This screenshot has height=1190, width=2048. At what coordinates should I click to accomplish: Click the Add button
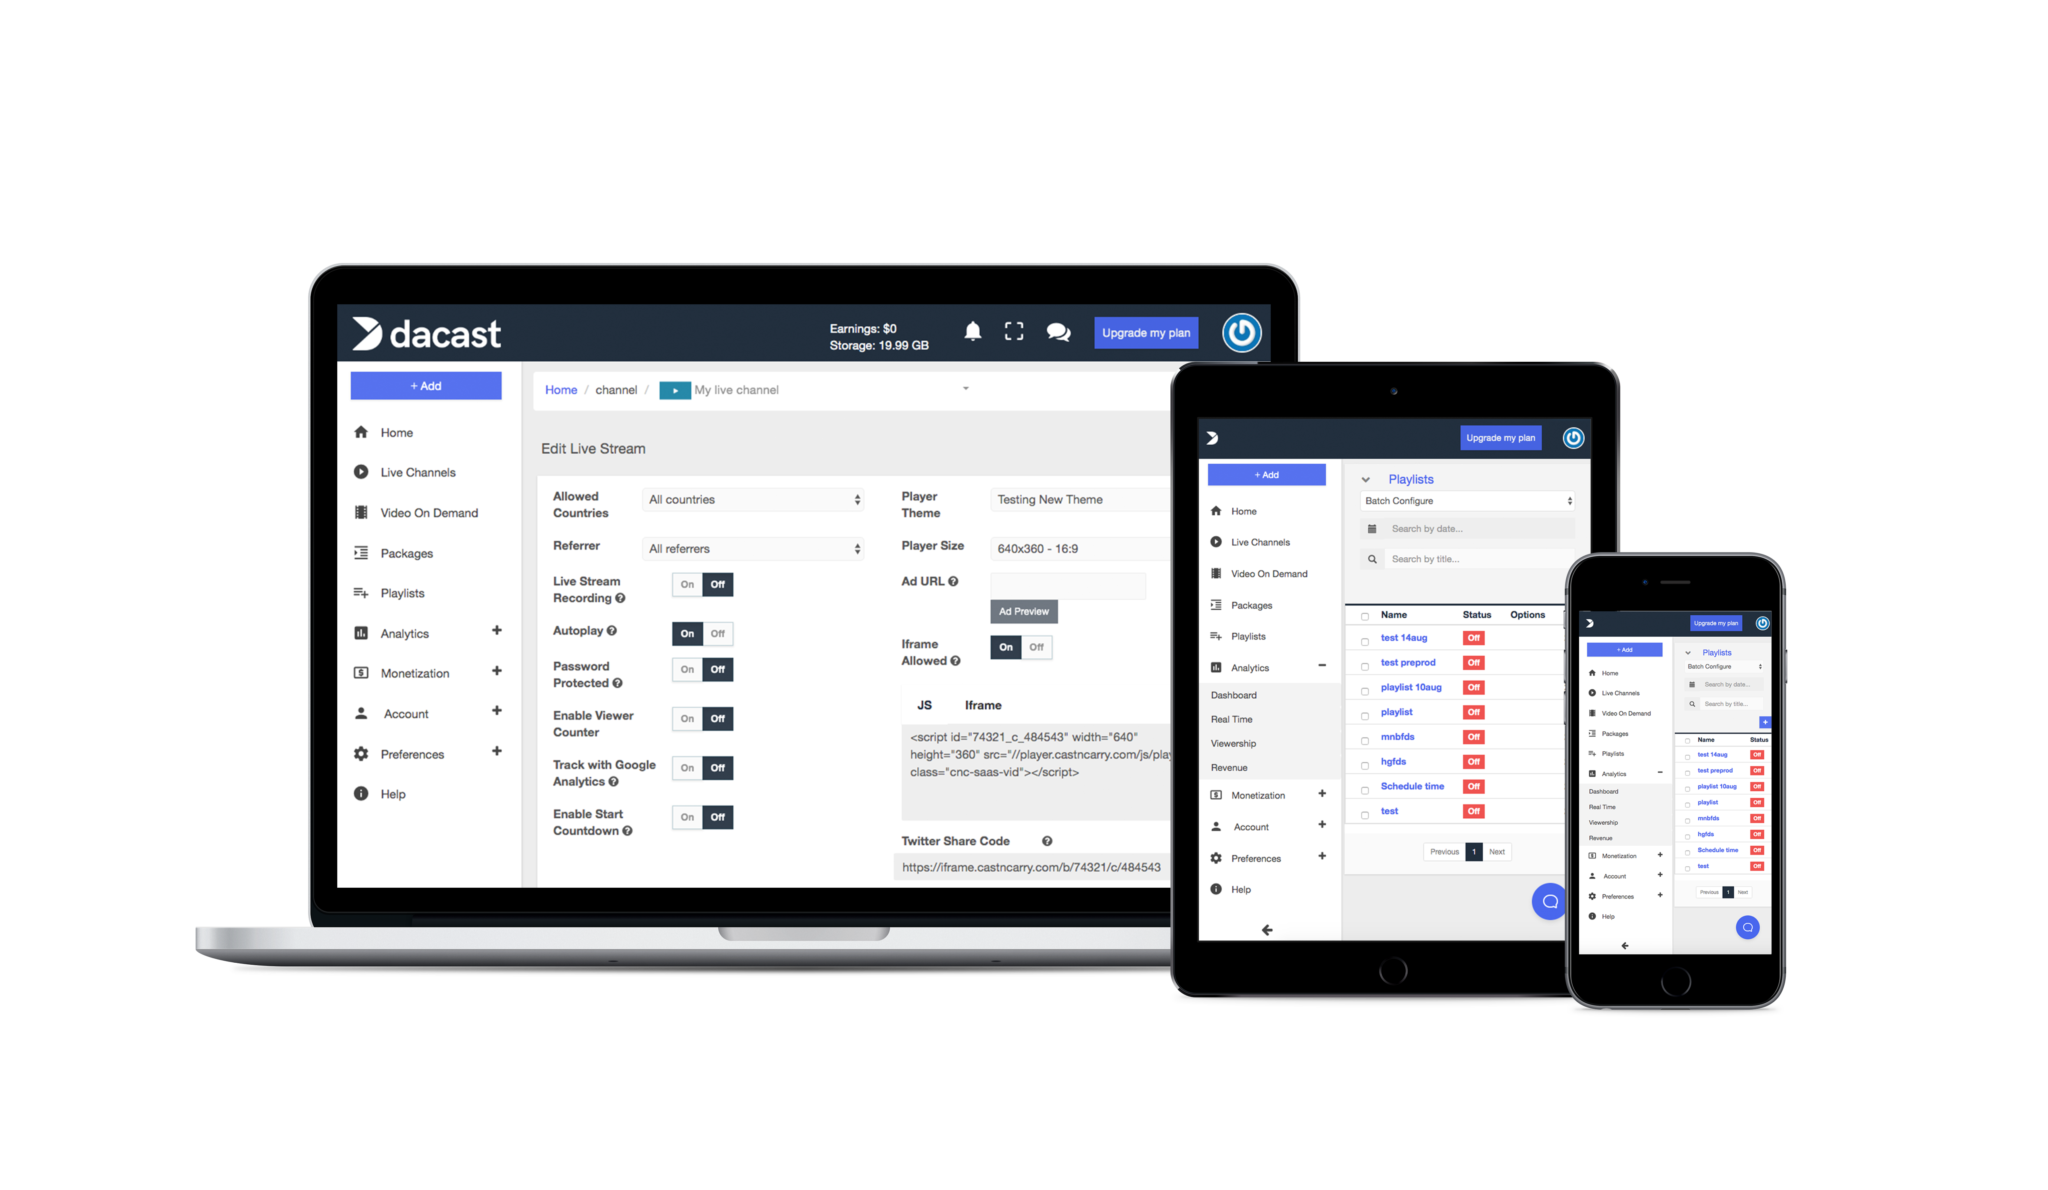tap(426, 384)
